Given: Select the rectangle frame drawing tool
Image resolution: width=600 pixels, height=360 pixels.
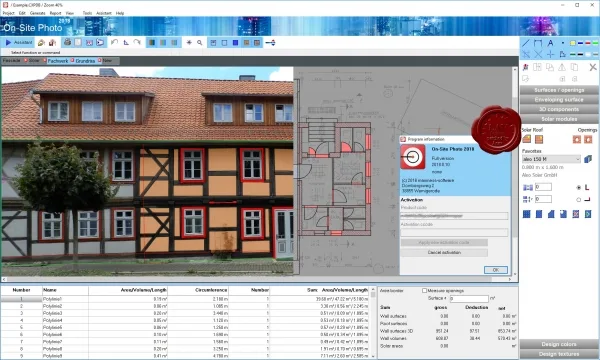Looking at the screenshot, I should (x=538, y=43).
